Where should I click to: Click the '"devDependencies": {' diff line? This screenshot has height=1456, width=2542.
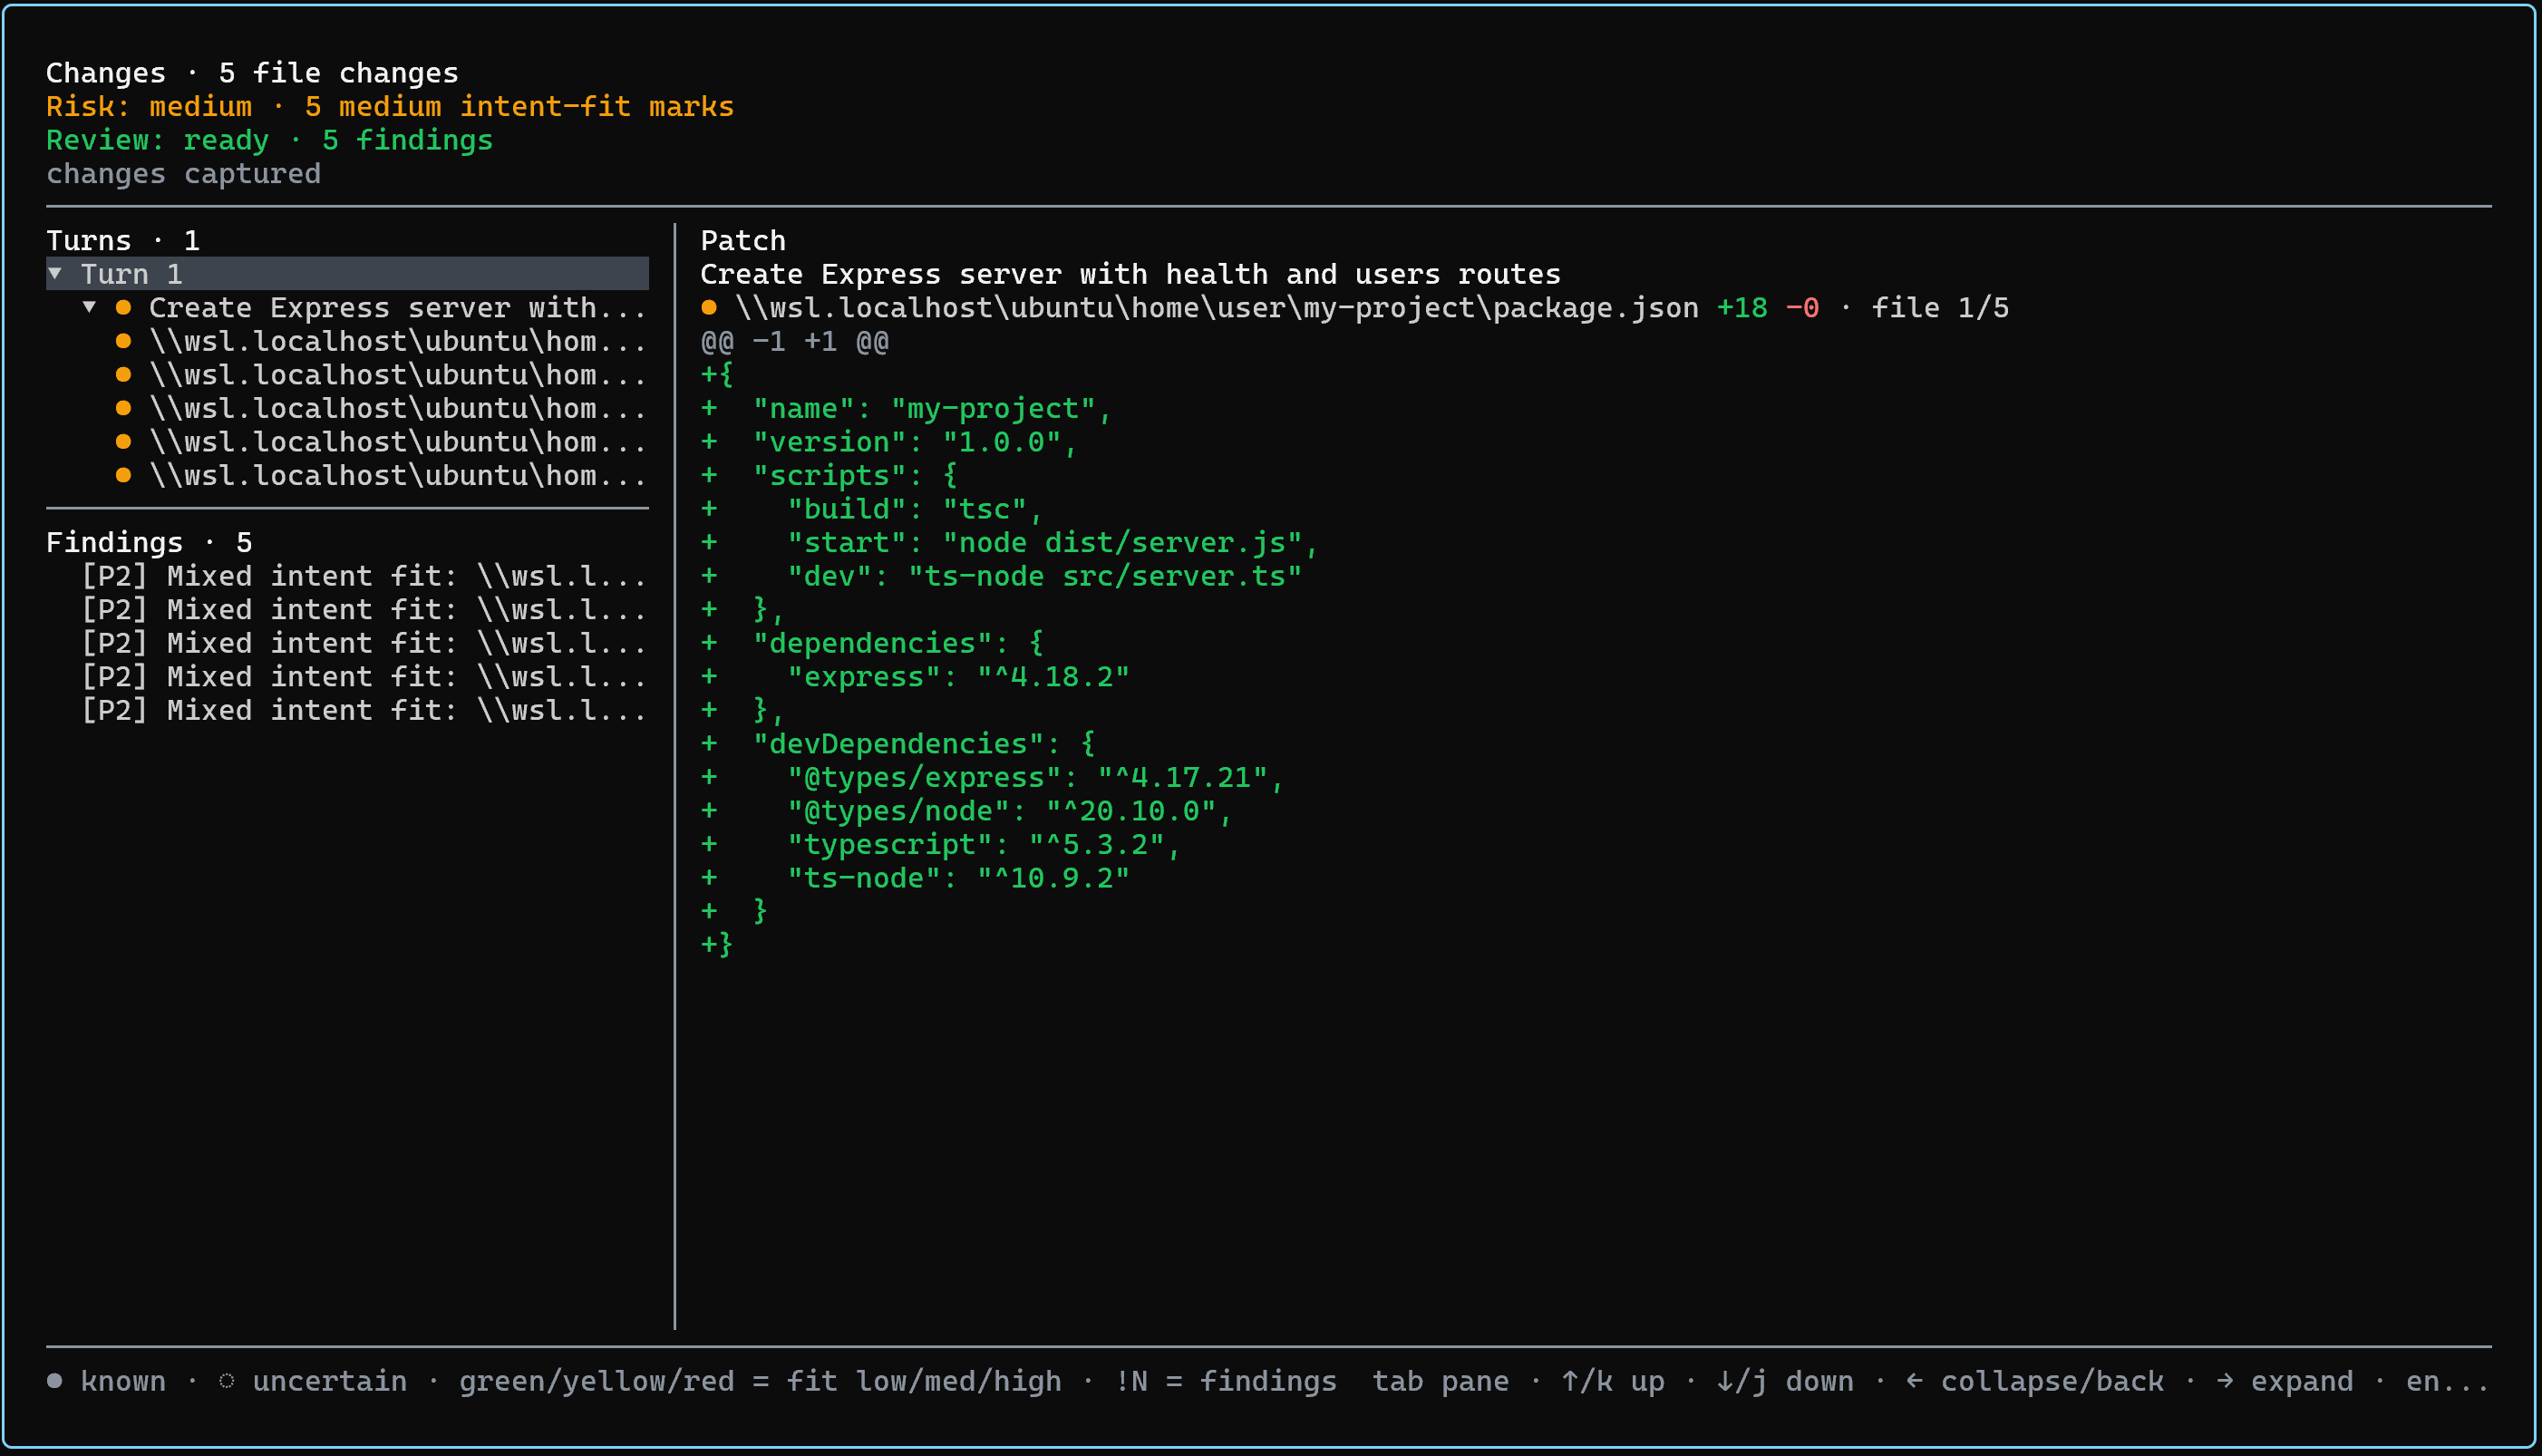pyautogui.click(x=898, y=744)
